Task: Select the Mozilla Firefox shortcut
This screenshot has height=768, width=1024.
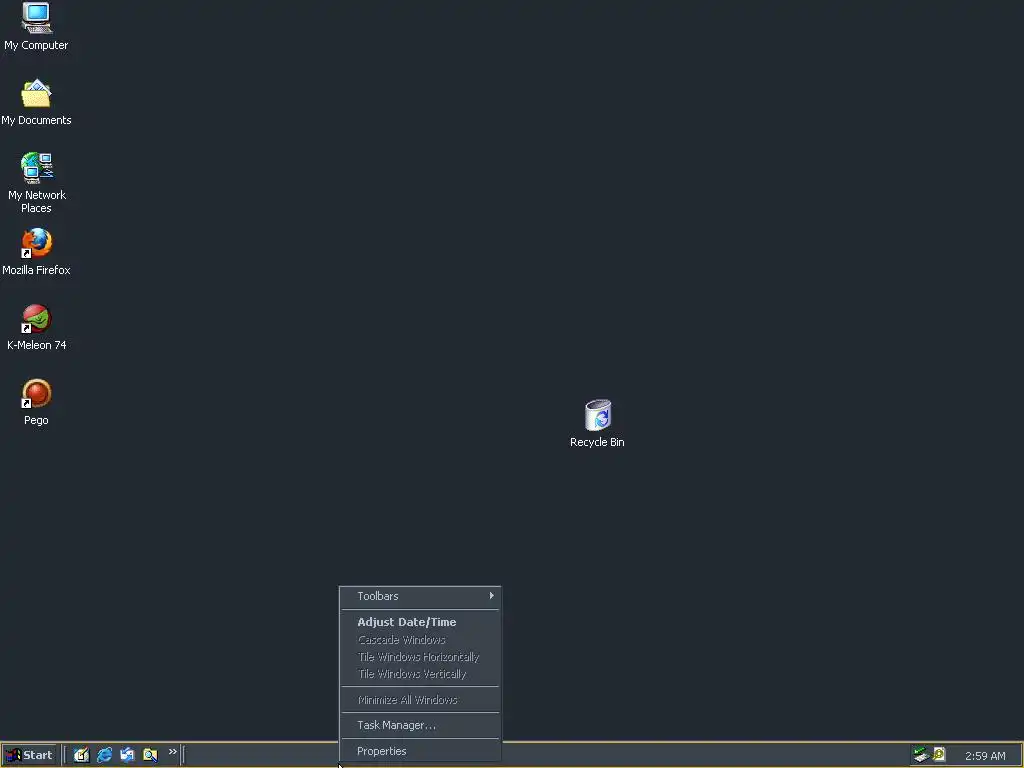Action: click(x=37, y=243)
